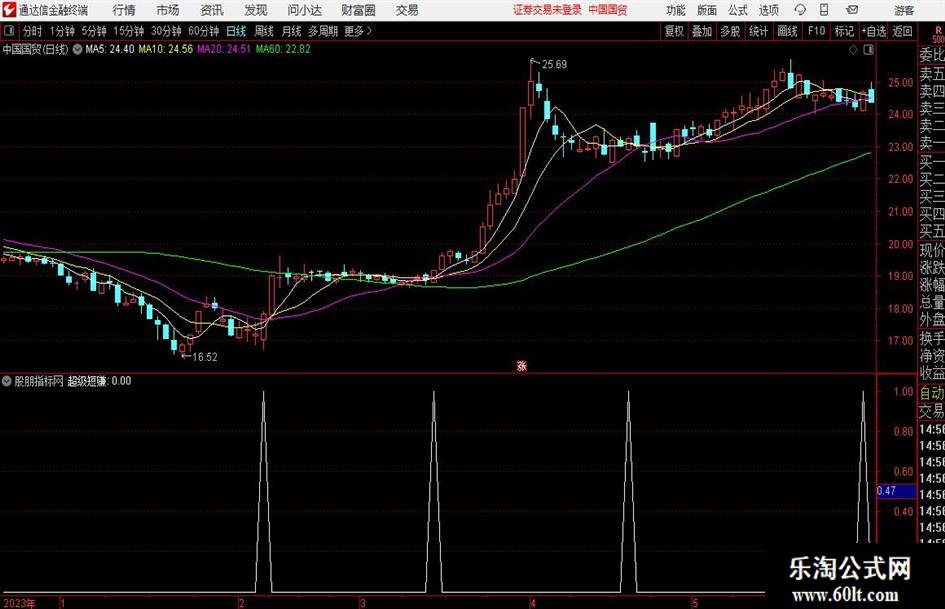Toggle the right panel icon beside diamond

(868, 50)
